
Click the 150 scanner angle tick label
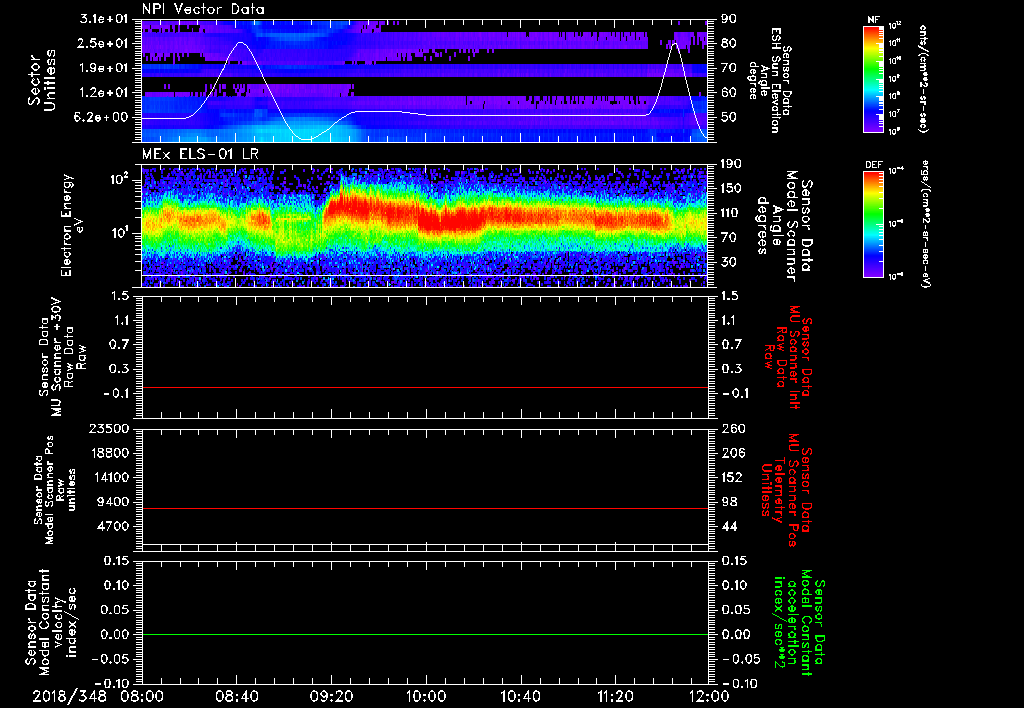click(x=731, y=189)
